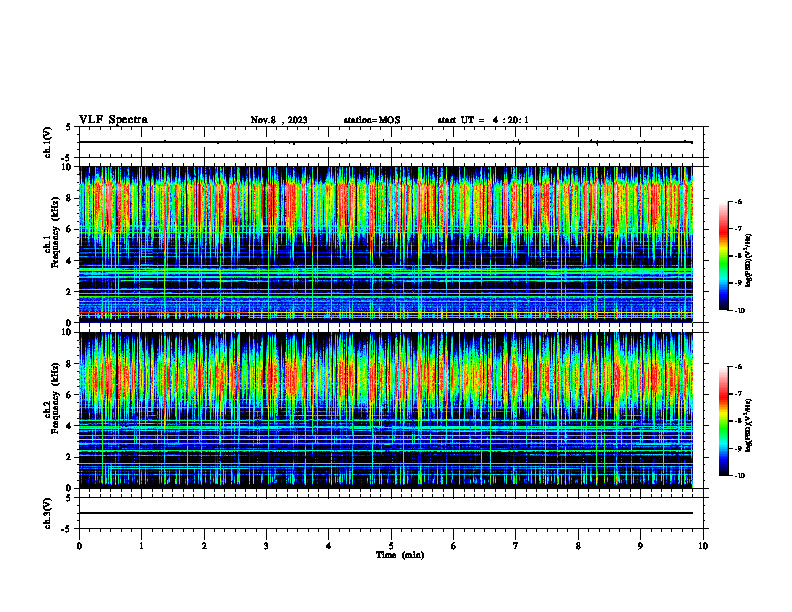
Task: Click the "-5" volt tick on ch.1(V) axis
Action: click(x=67, y=158)
